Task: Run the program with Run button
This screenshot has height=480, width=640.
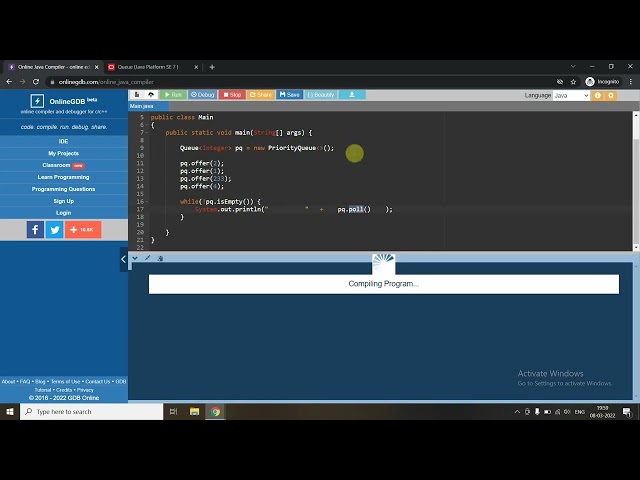Action: [x=173, y=95]
